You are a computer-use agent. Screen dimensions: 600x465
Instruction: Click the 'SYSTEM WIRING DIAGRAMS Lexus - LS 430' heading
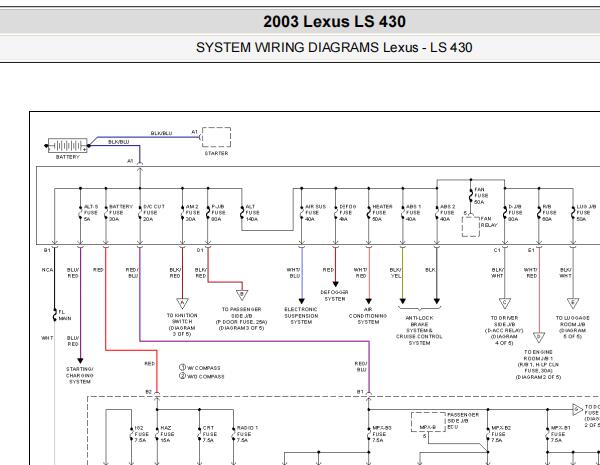tap(334, 47)
